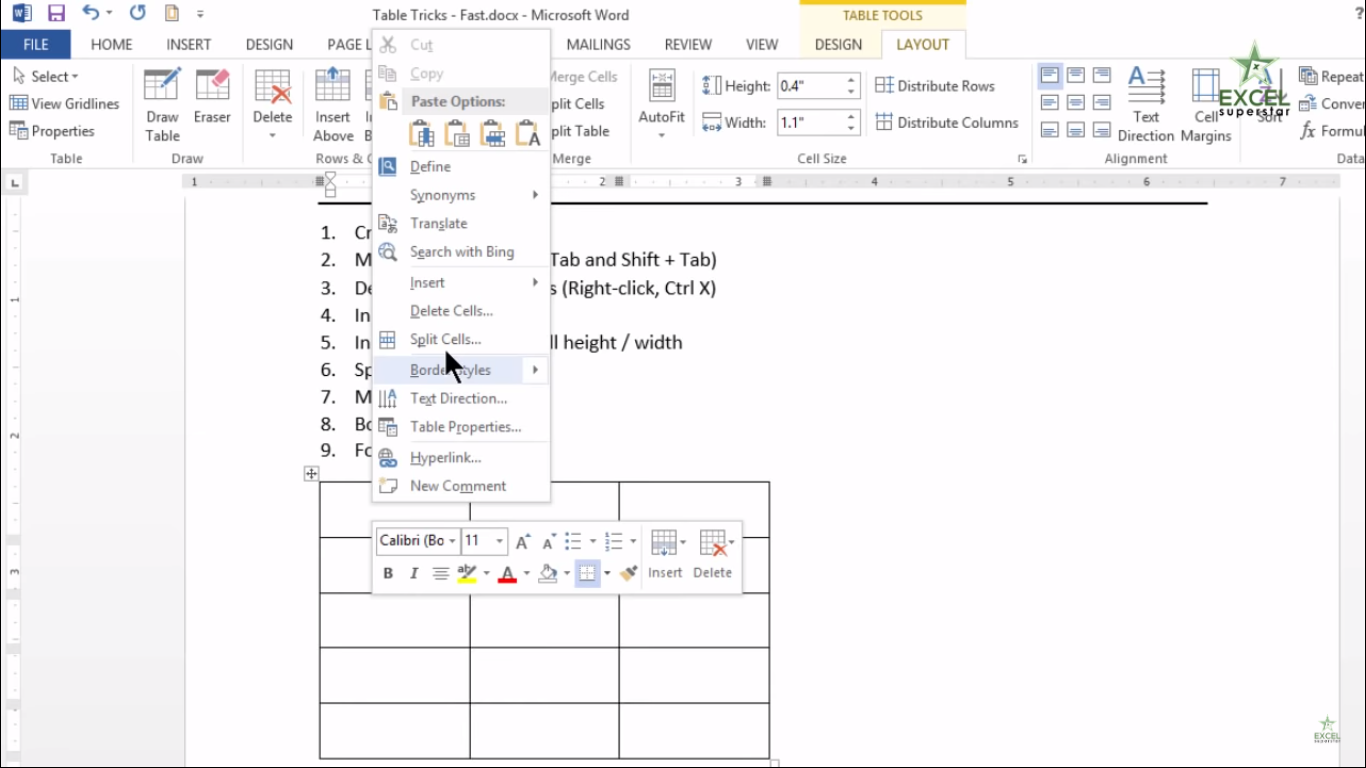Image resolution: width=1366 pixels, height=768 pixels.
Task: Expand the AutoFit dropdown
Action: 662,136
